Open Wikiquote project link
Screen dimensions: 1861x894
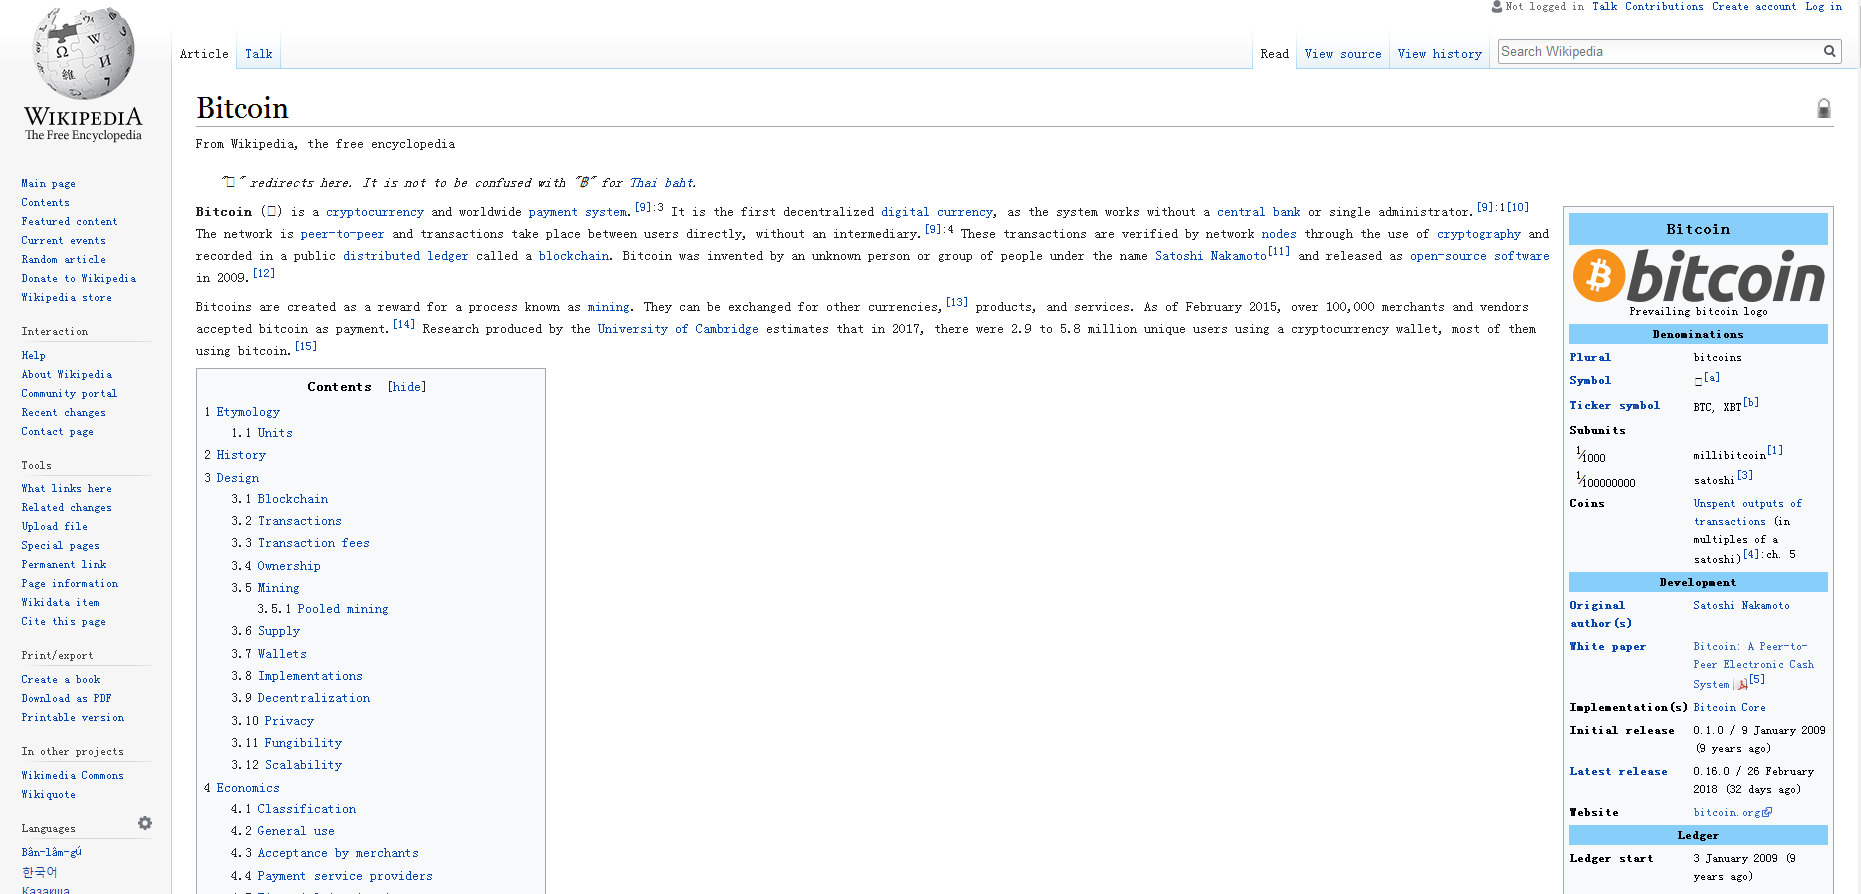(48, 794)
